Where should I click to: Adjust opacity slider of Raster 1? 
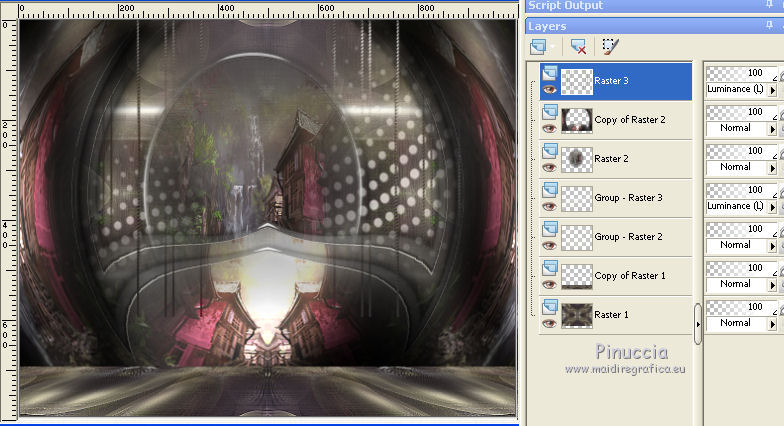pyautogui.click(x=742, y=308)
